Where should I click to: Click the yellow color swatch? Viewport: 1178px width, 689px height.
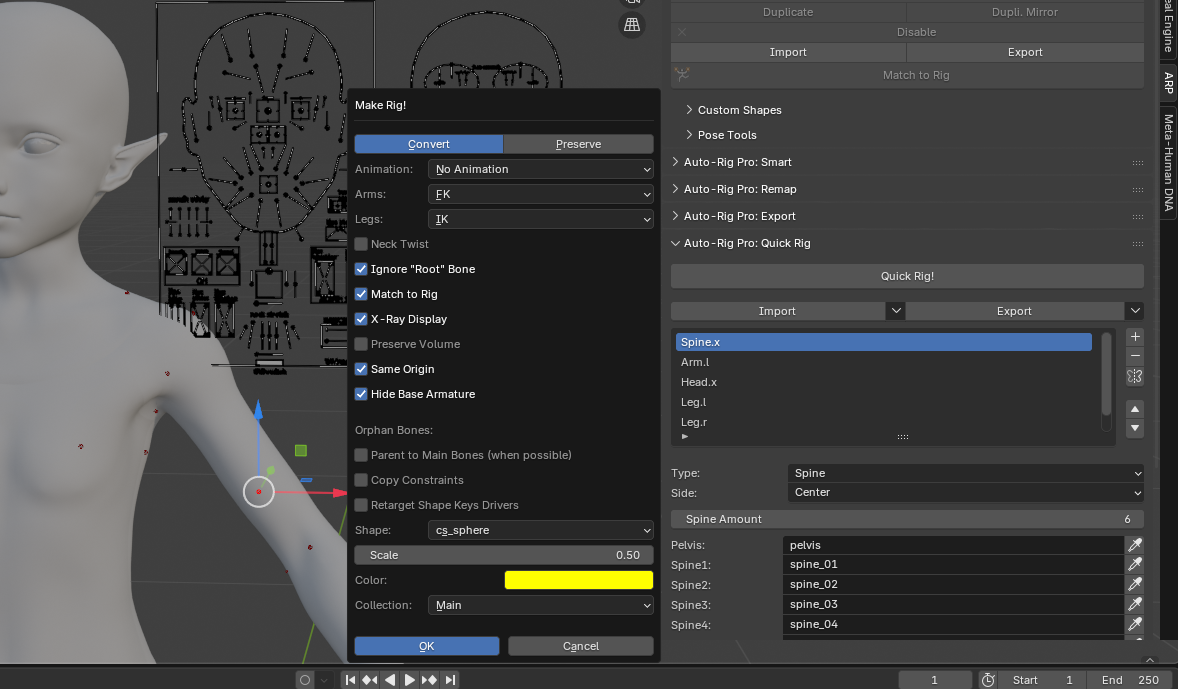click(x=578, y=579)
